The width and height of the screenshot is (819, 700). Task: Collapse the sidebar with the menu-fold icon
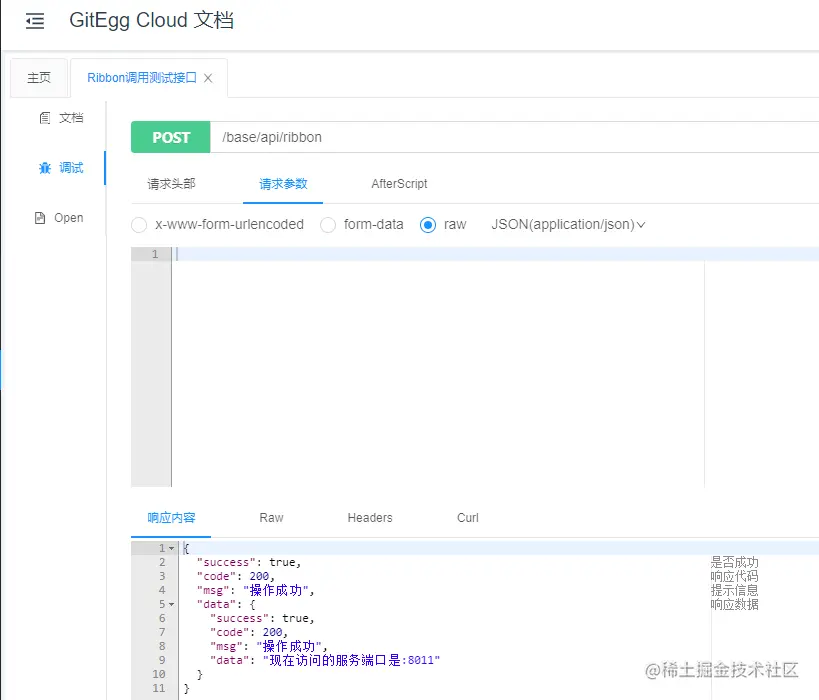click(35, 21)
